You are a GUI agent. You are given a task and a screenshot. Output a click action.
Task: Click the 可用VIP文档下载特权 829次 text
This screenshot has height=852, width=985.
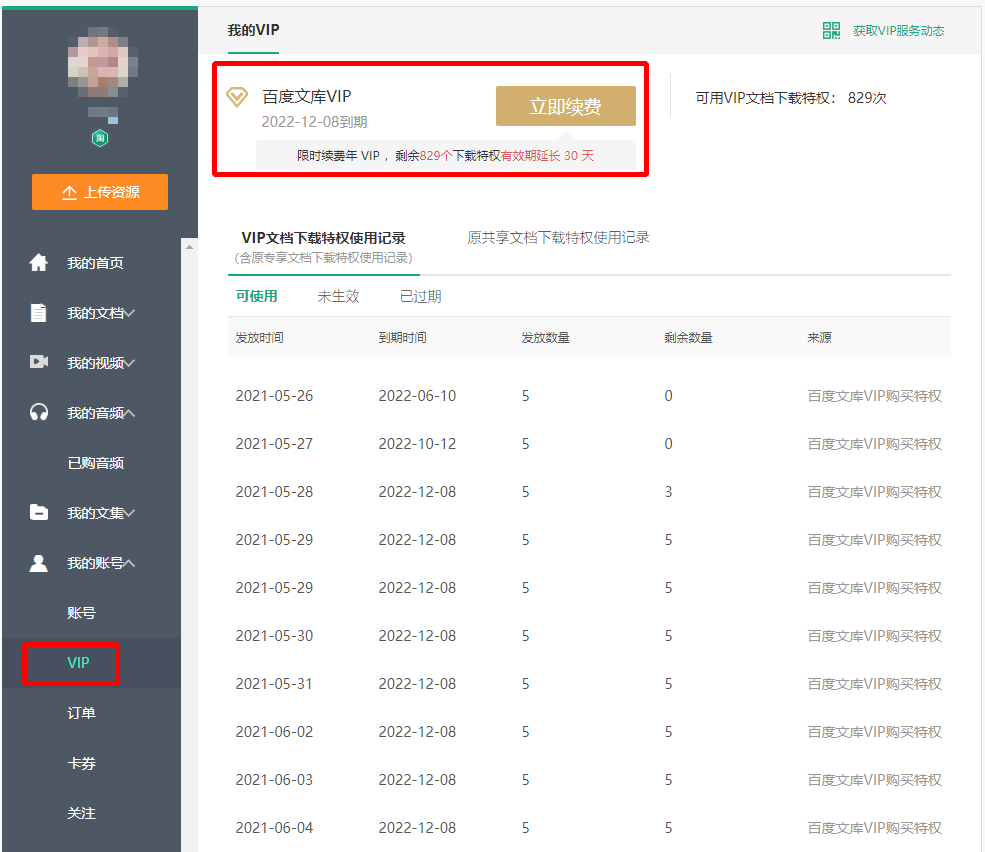(x=791, y=98)
